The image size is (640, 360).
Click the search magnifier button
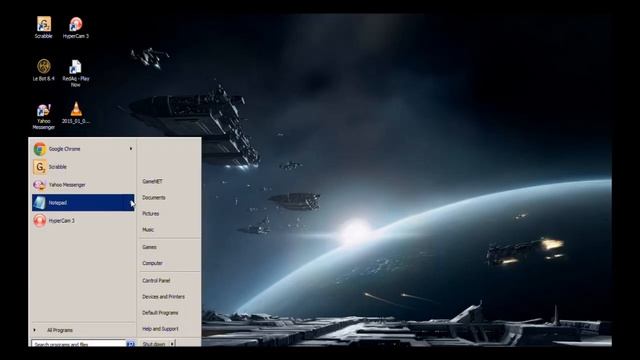click(131, 344)
